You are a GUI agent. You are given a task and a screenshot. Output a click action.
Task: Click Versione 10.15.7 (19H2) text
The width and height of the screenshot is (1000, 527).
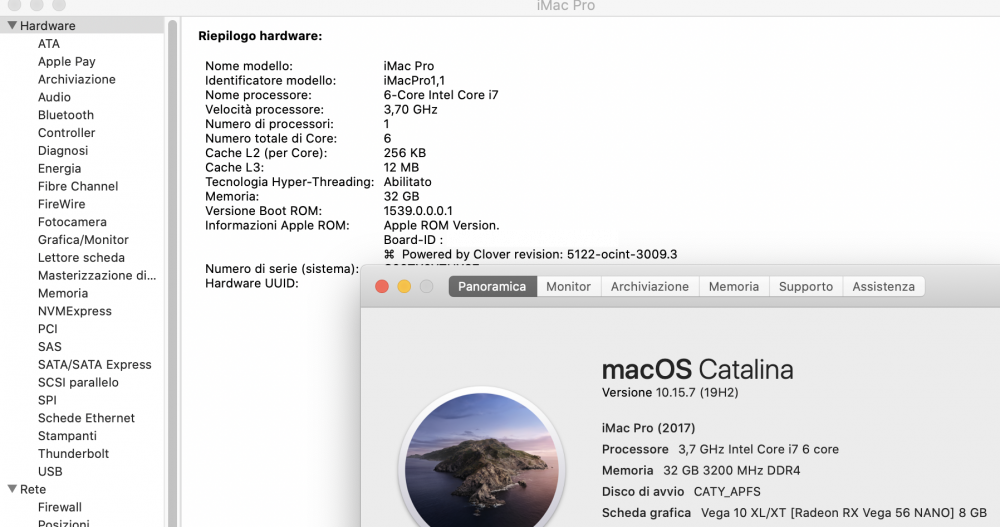670,392
